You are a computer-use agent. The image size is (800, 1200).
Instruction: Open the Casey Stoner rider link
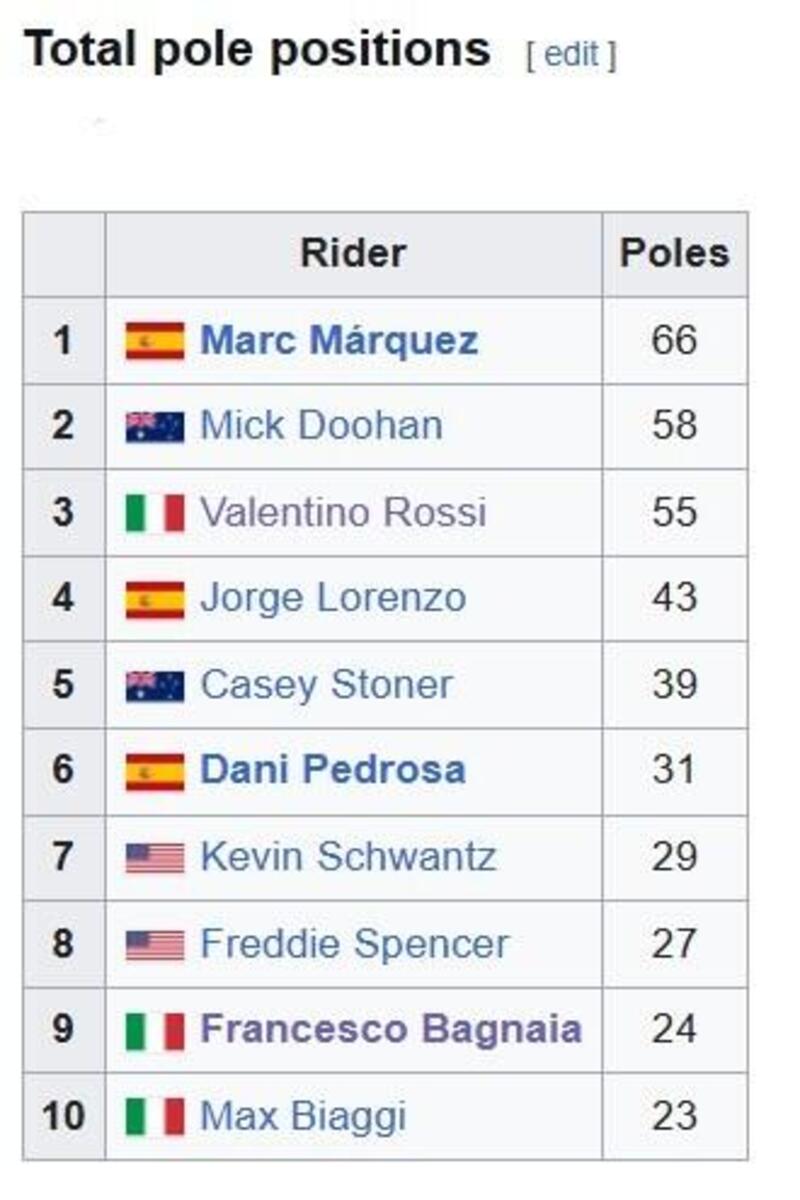[326, 685]
